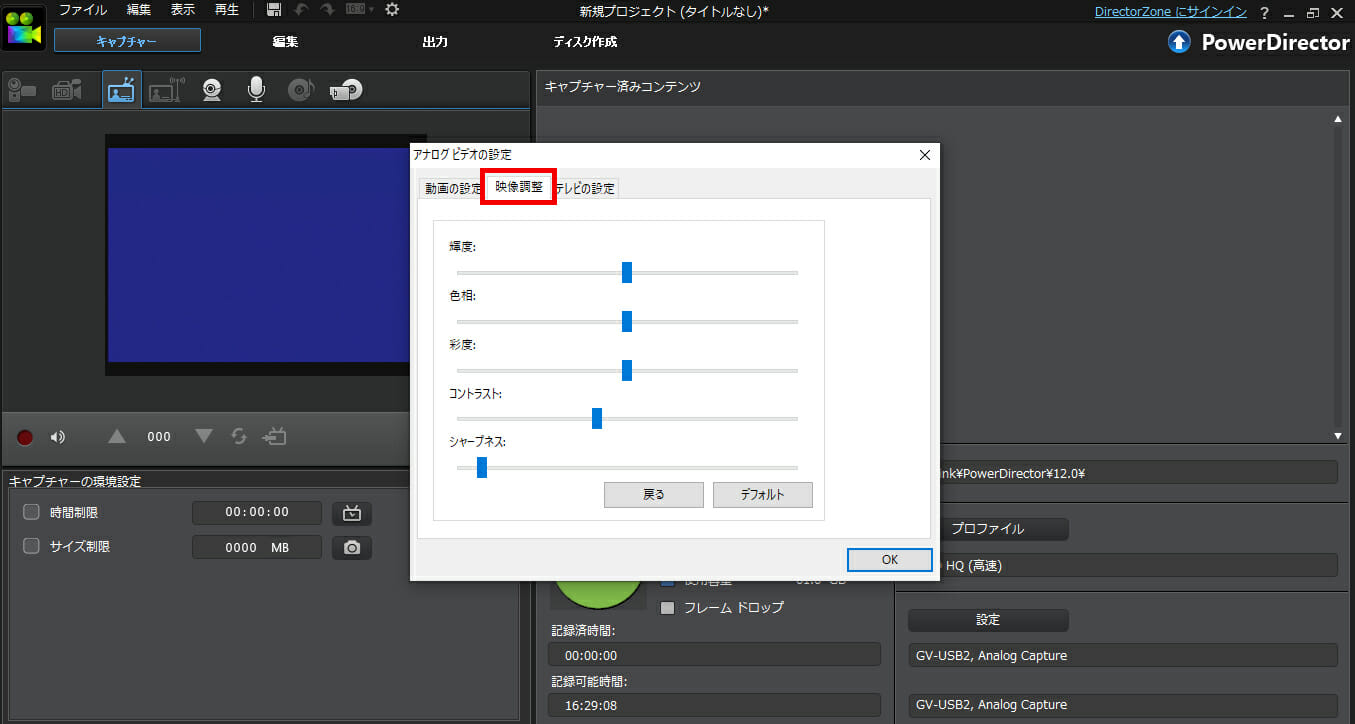
Task: Open the 編集 menu in menu bar
Action: [x=139, y=10]
